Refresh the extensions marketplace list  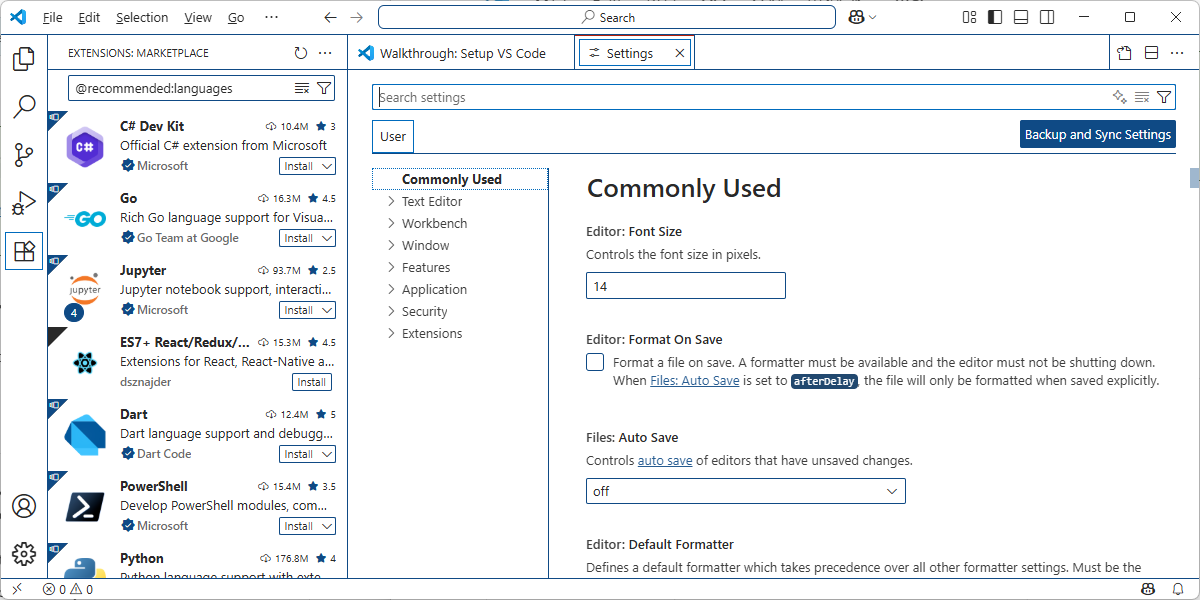301,53
